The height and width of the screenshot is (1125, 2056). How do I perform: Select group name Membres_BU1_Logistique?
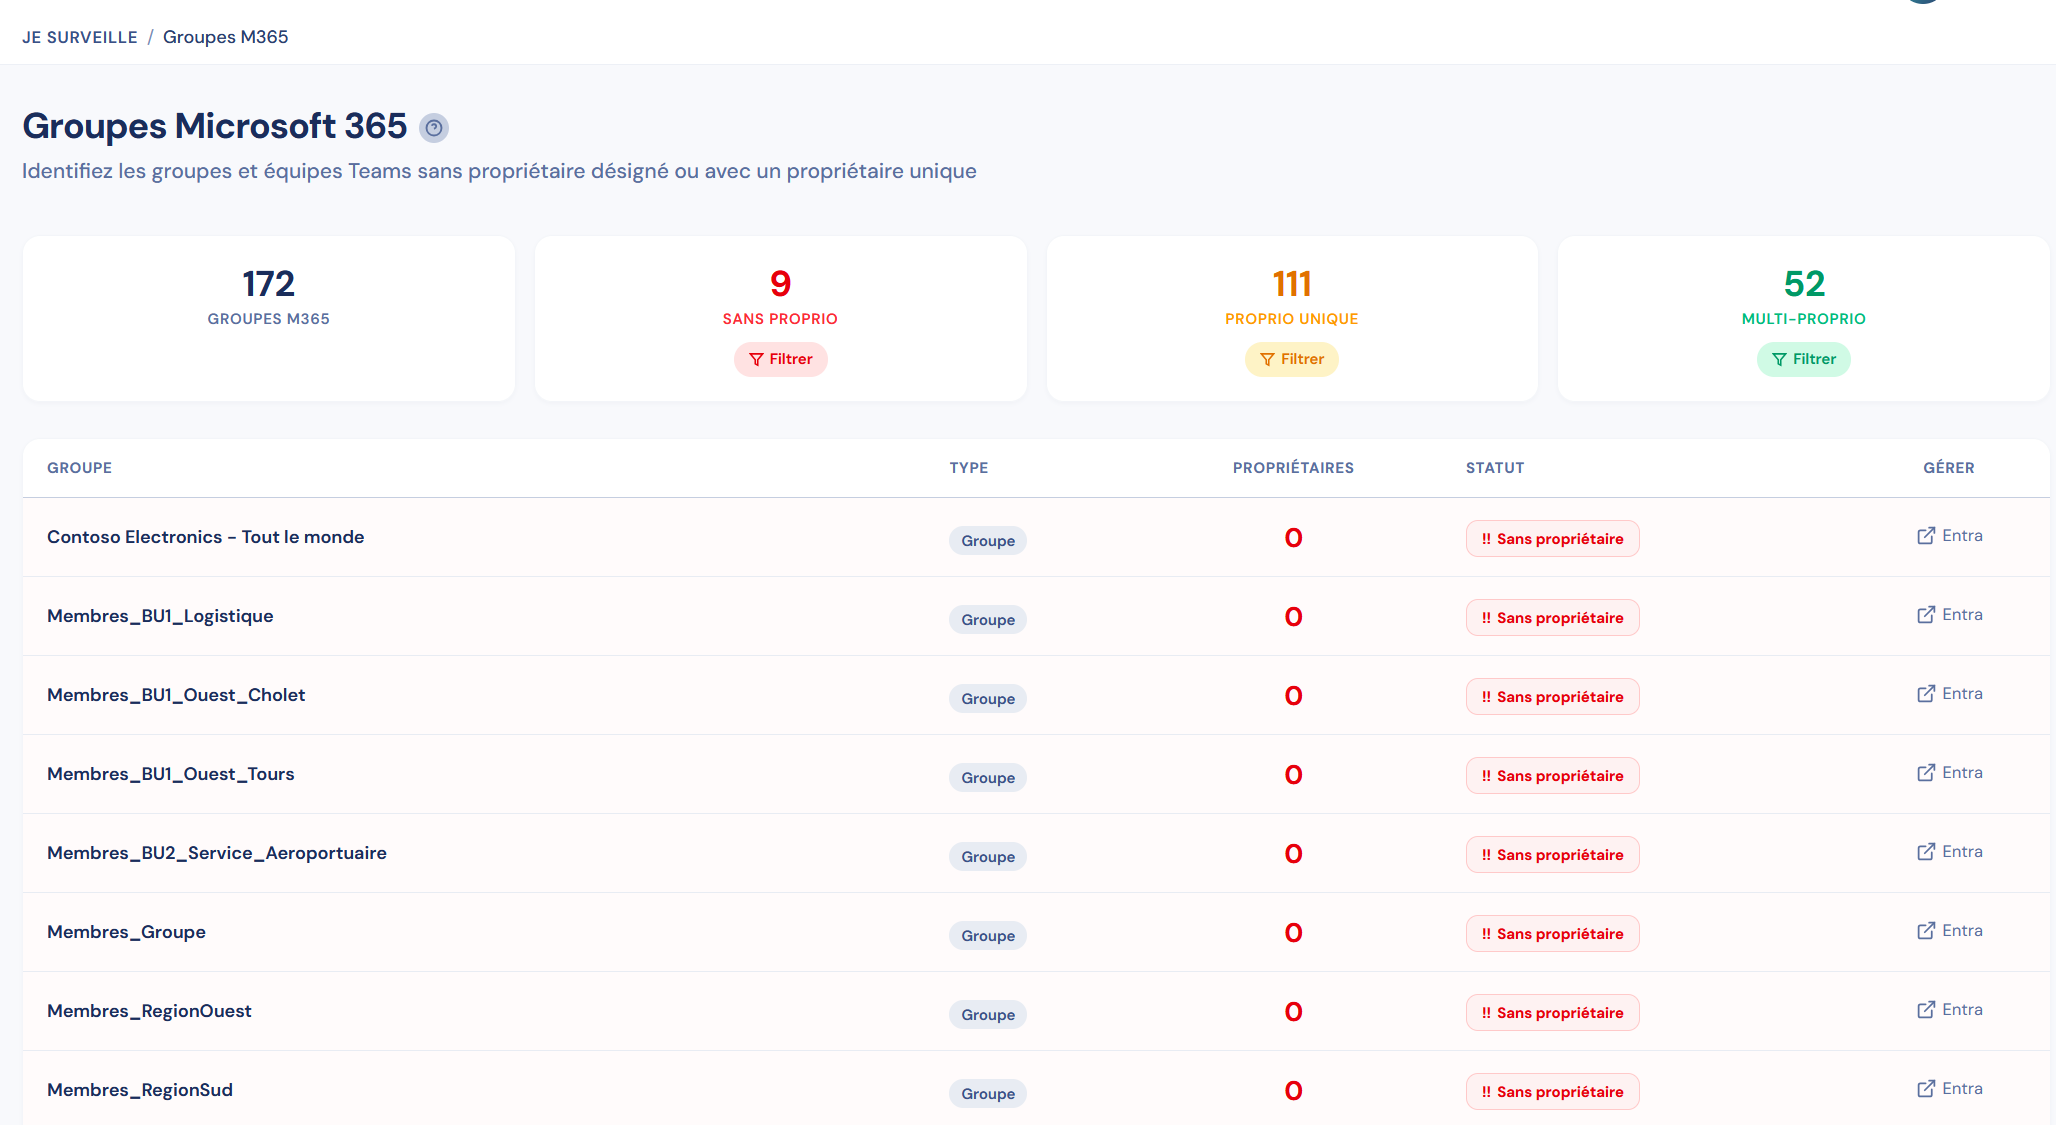point(160,616)
